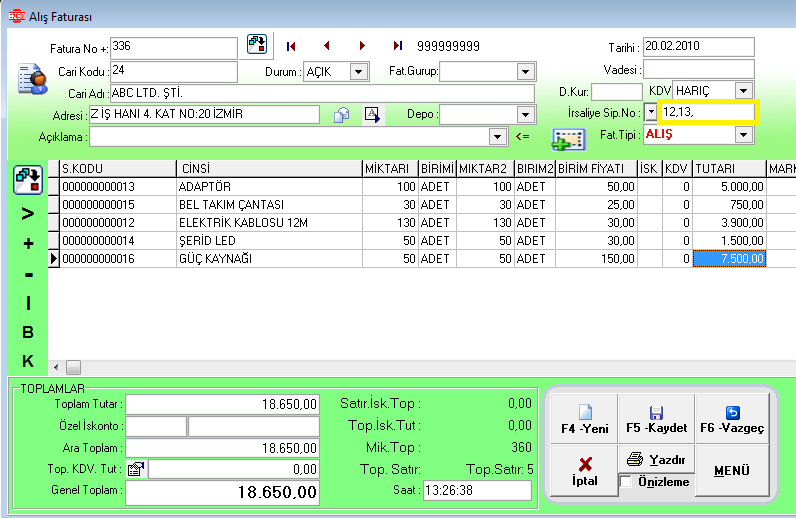This screenshot has width=796, height=518.
Task: Open the MENÜ button
Action: 731,471
